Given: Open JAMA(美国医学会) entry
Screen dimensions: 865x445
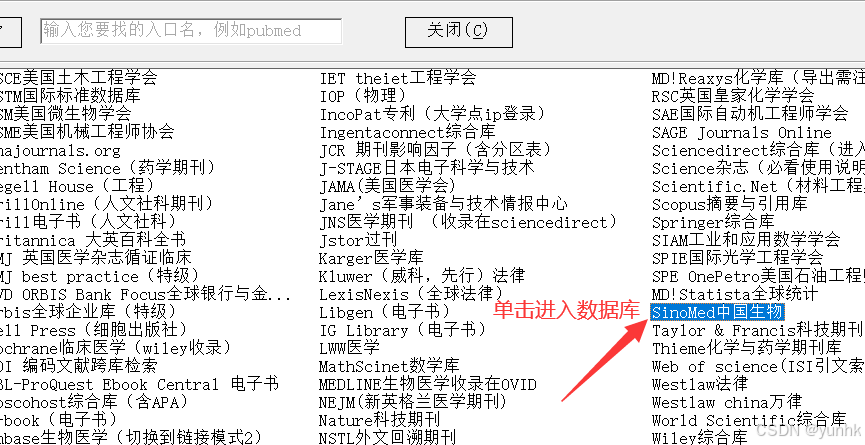Looking at the screenshot, I should (x=388, y=186).
